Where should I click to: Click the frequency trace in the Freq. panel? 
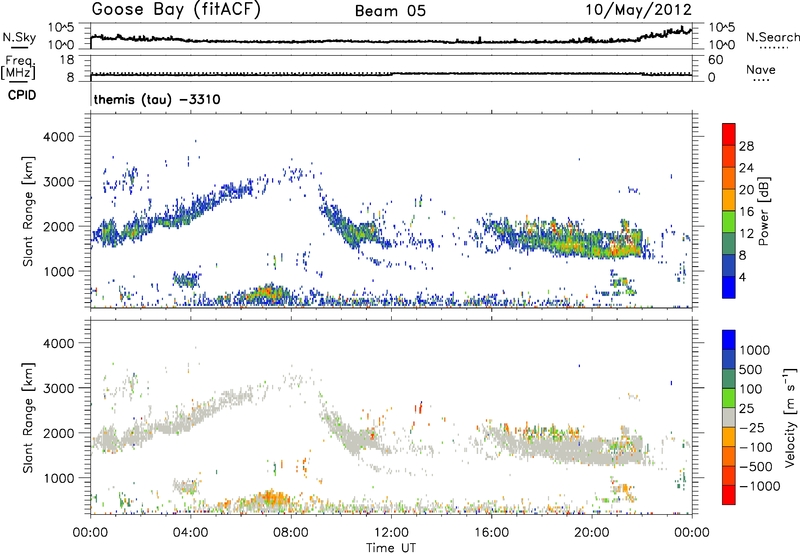(391, 74)
